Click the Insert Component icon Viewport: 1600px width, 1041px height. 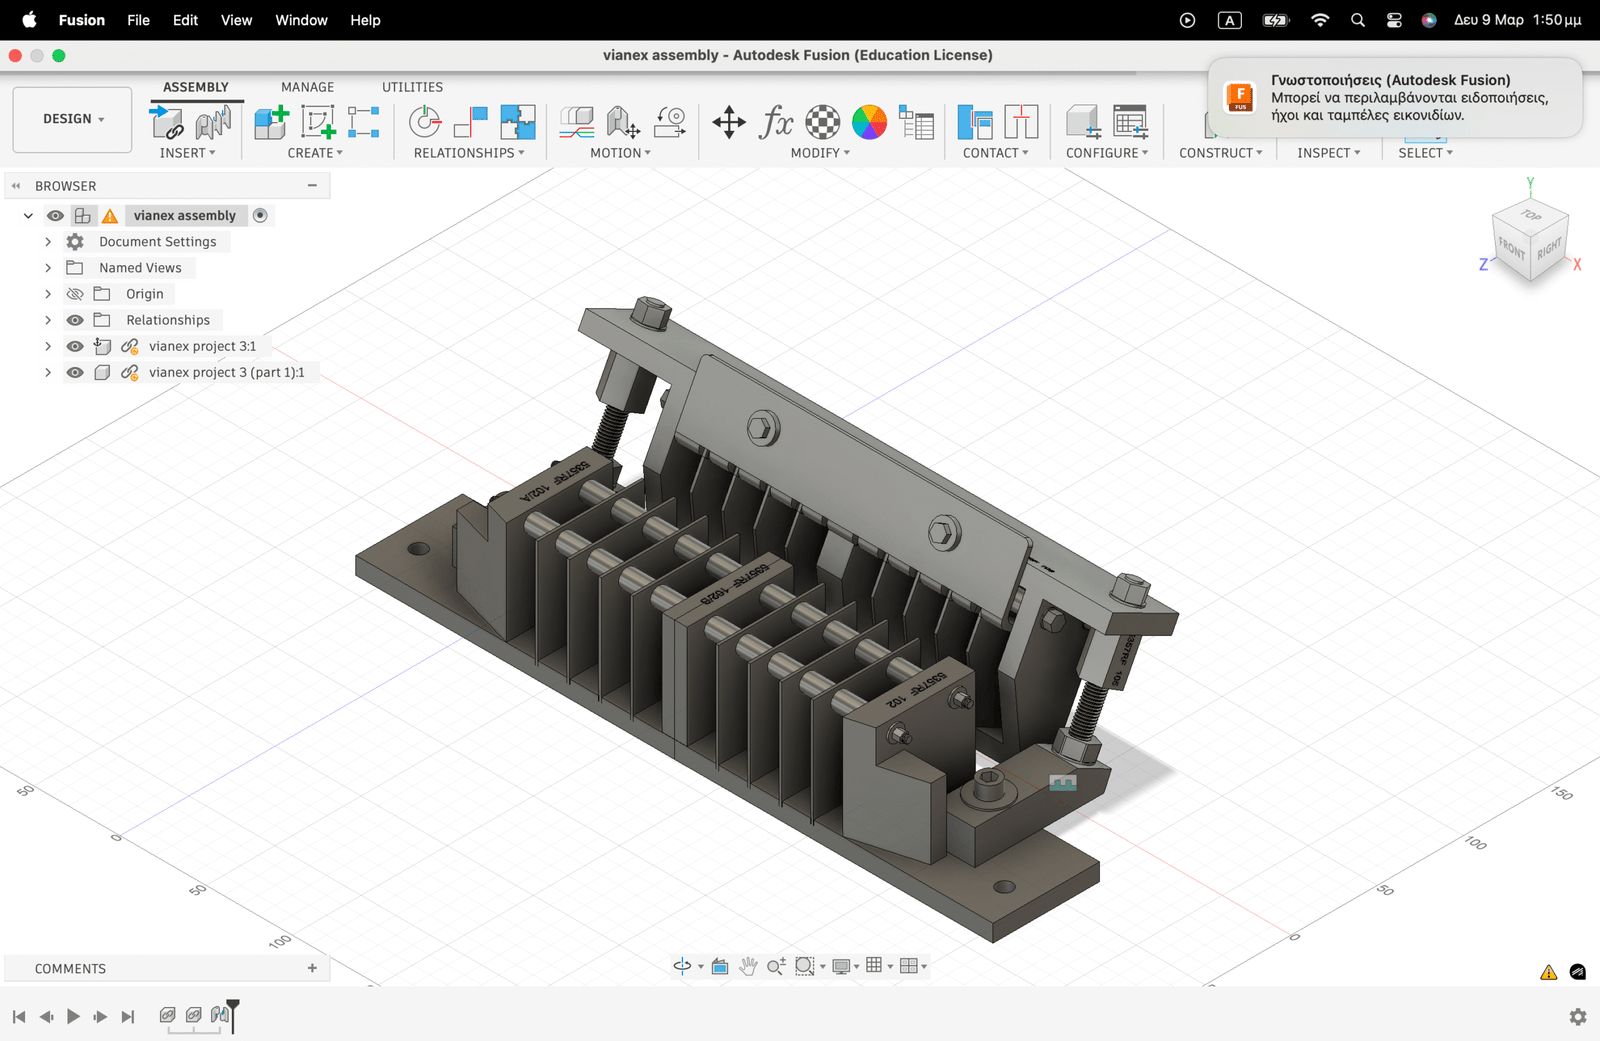tap(167, 123)
